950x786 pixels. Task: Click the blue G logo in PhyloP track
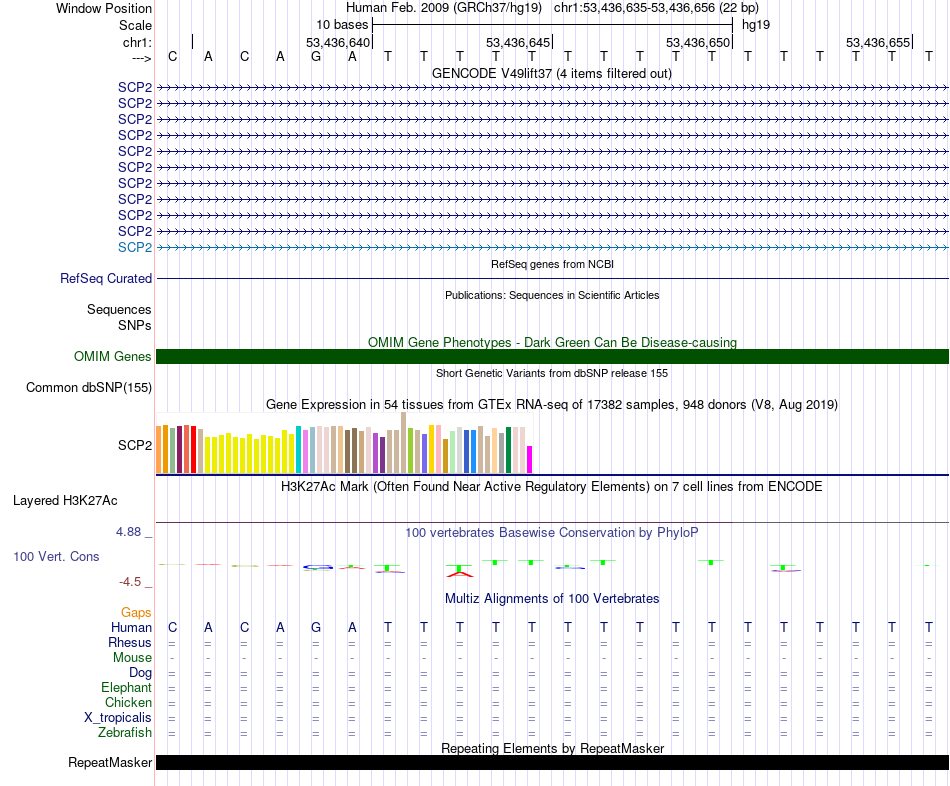[x=318, y=567]
